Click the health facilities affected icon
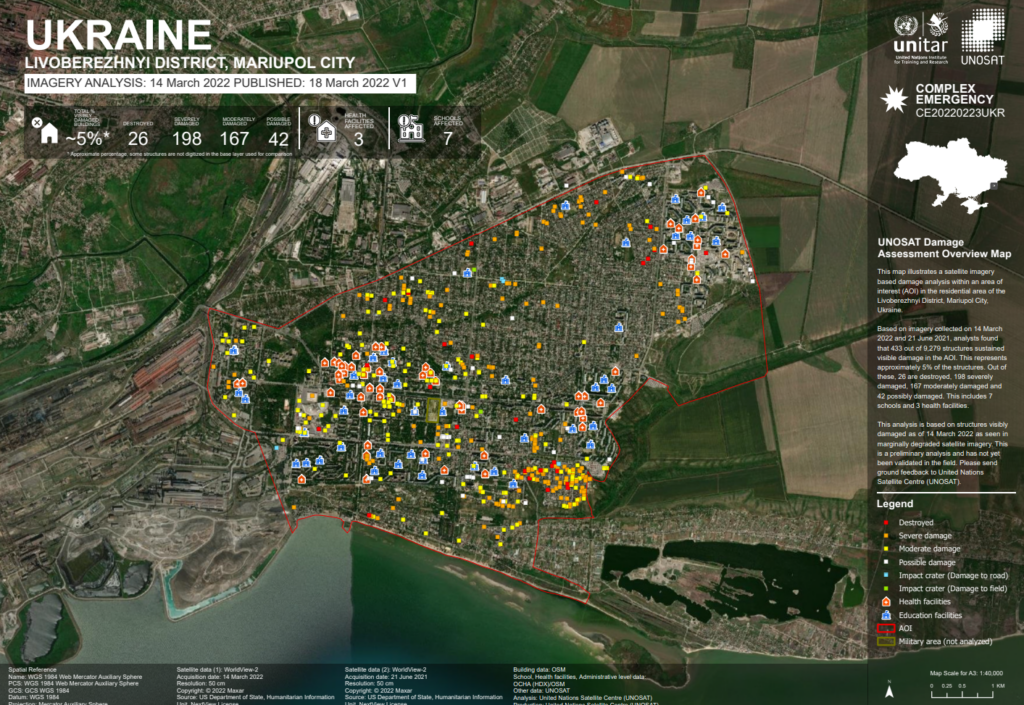Screen dimensions: 1024x705 (x=326, y=131)
